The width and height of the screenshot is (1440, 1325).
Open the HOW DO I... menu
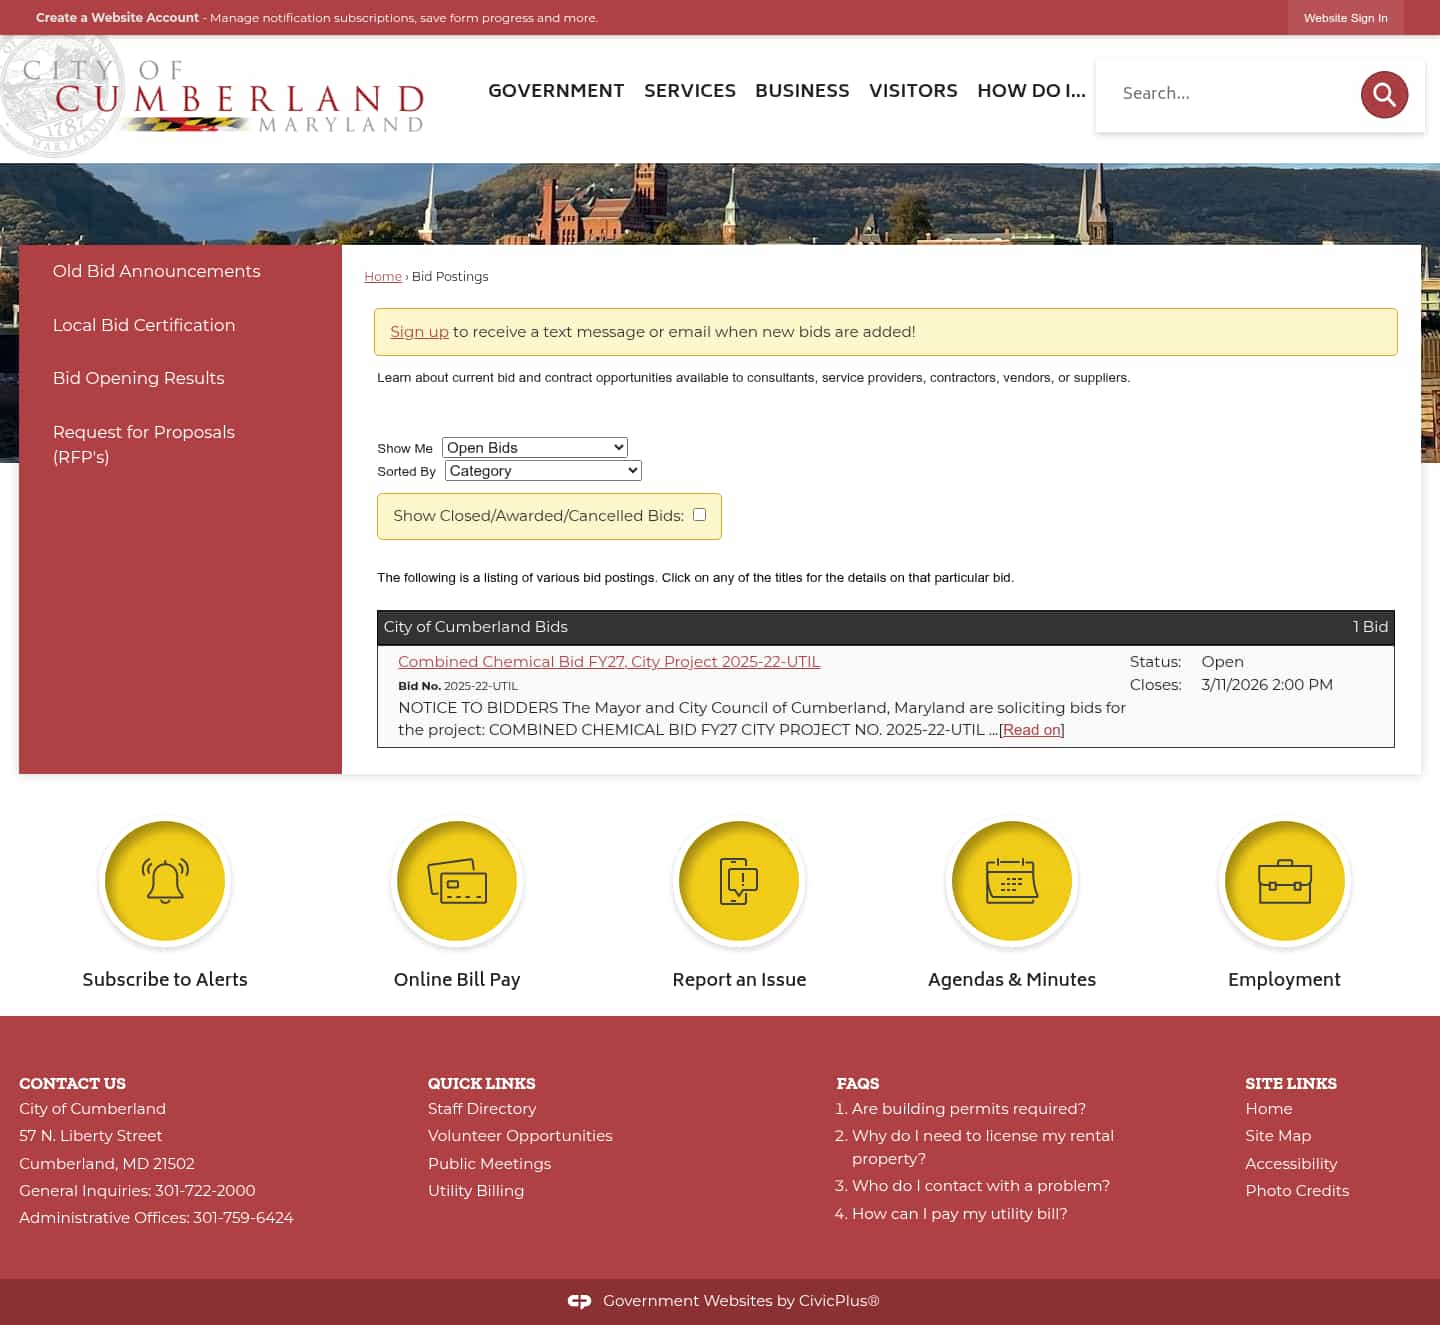click(1031, 90)
